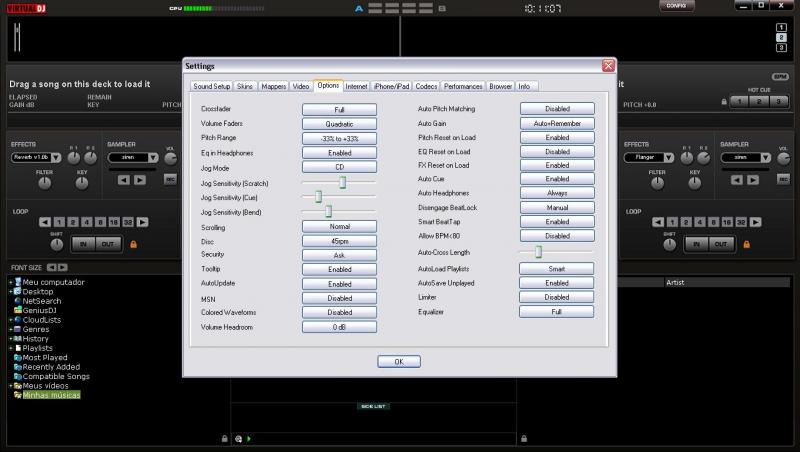The width and height of the screenshot is (800, 452).
Task: Click the left deck FILTER knob
Action: click(44, 183)
